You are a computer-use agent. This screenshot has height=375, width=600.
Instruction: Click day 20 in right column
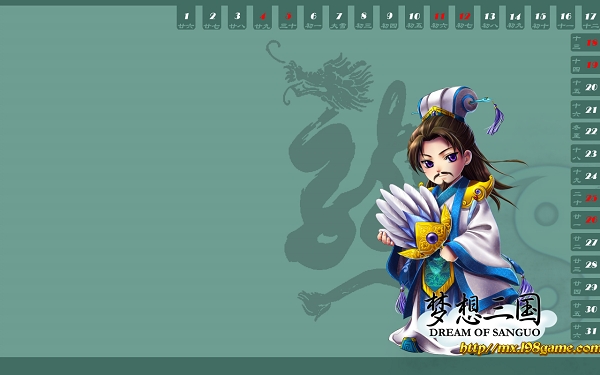click(585, 87)
